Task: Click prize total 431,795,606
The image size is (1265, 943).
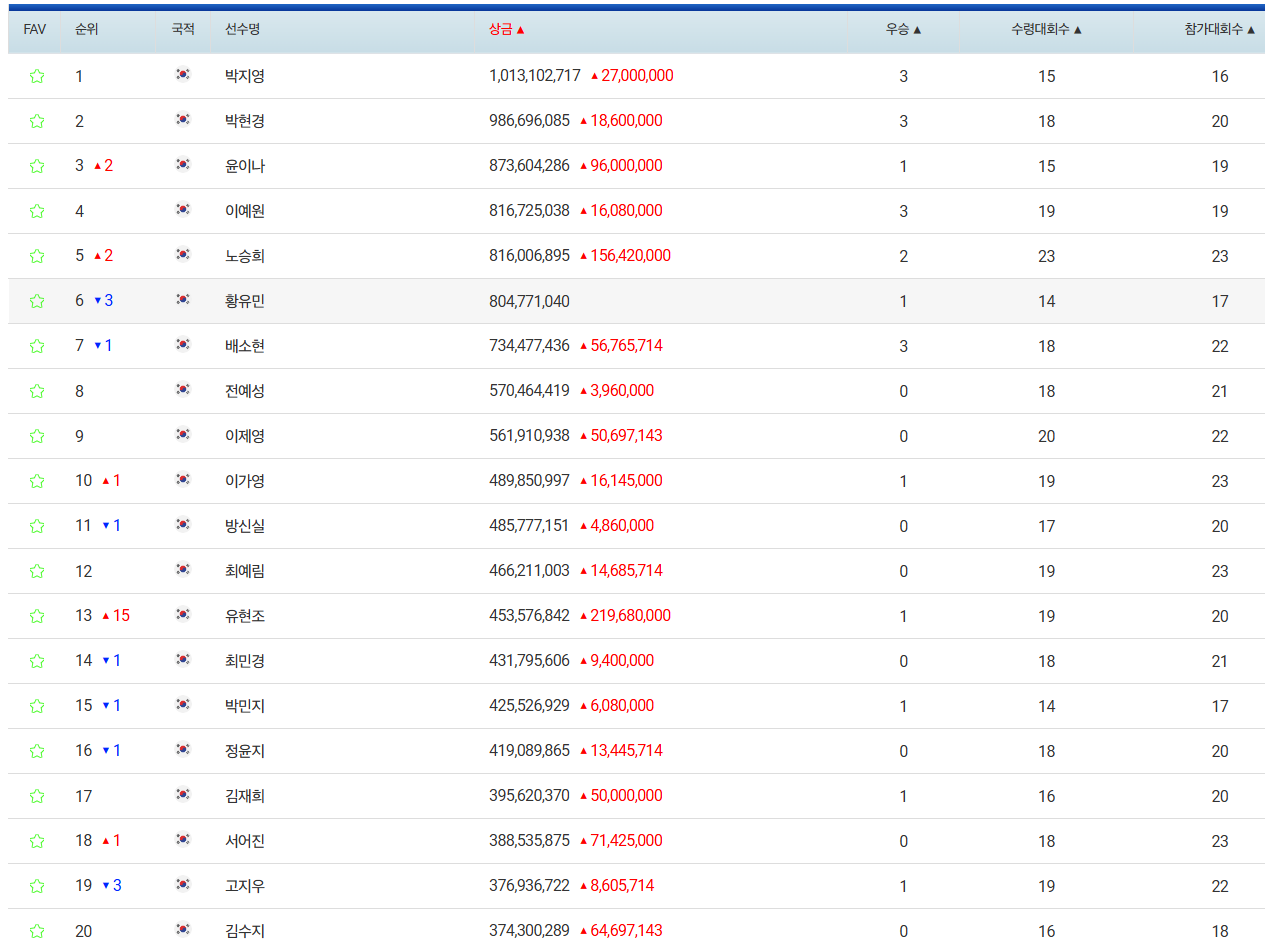Action: coord(529,661)
